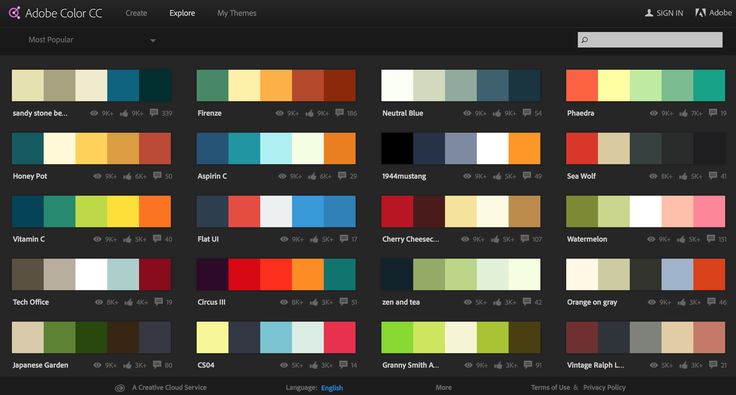The height and width of the screenshot is (395, 736).
Task: Open the Vitamin C theme title
Action: point(29,239)
